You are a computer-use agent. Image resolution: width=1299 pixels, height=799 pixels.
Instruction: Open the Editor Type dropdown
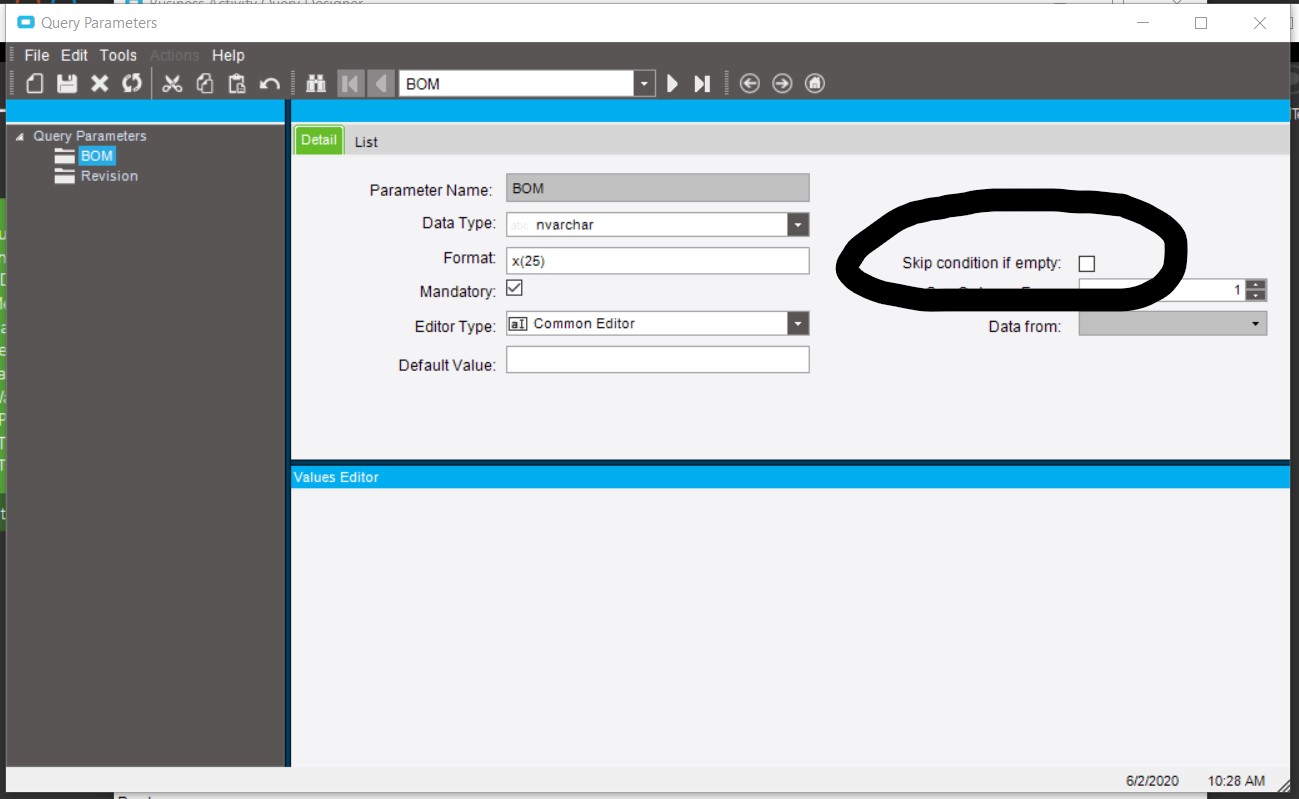[797, 323]
